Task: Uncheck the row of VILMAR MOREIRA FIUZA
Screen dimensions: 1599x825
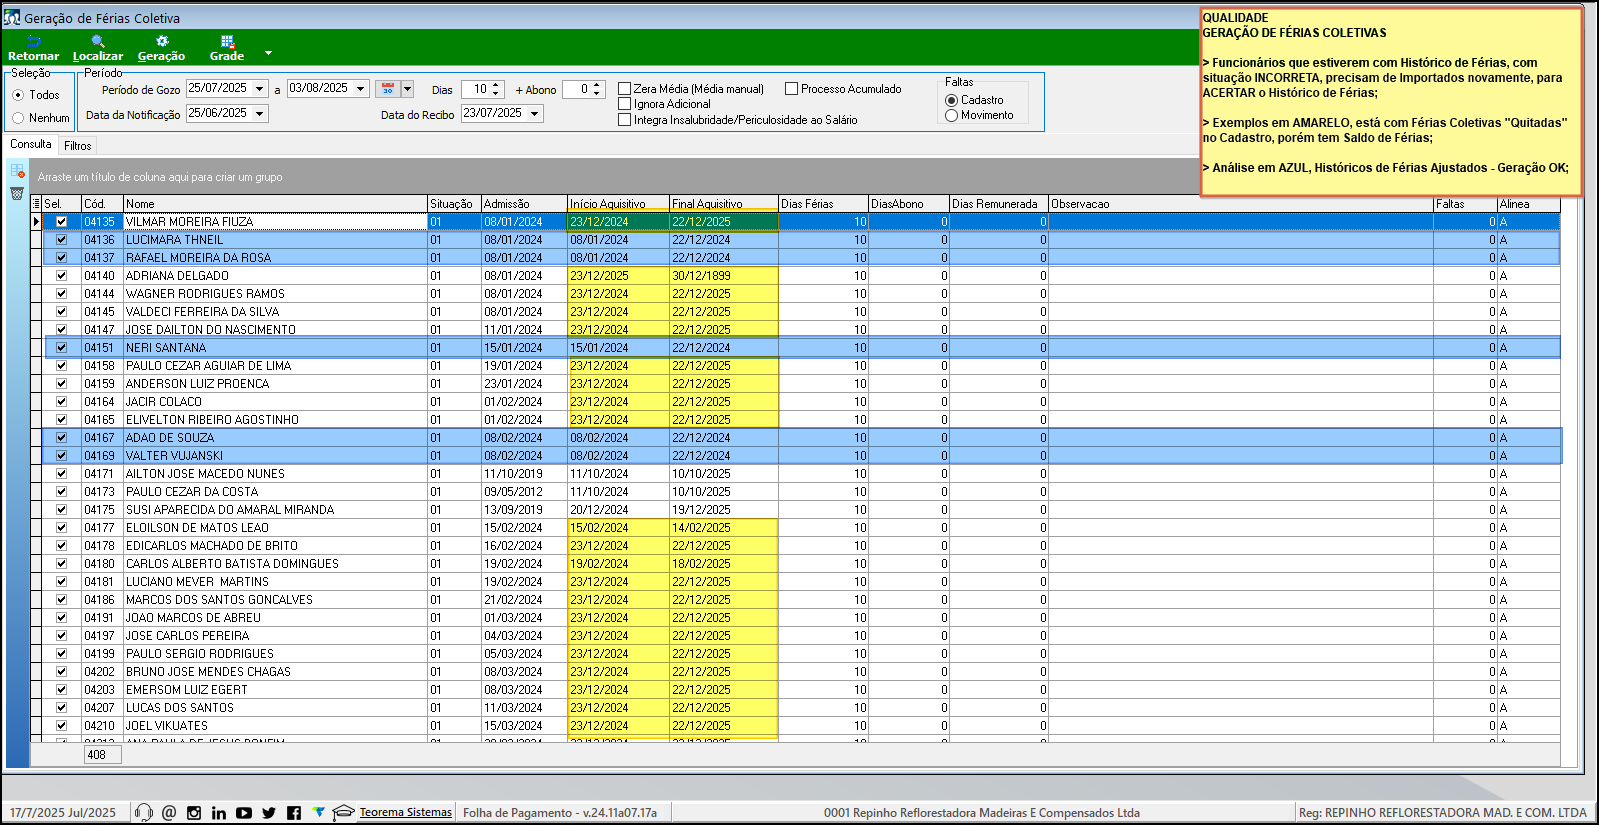Action: click(62, 222)
